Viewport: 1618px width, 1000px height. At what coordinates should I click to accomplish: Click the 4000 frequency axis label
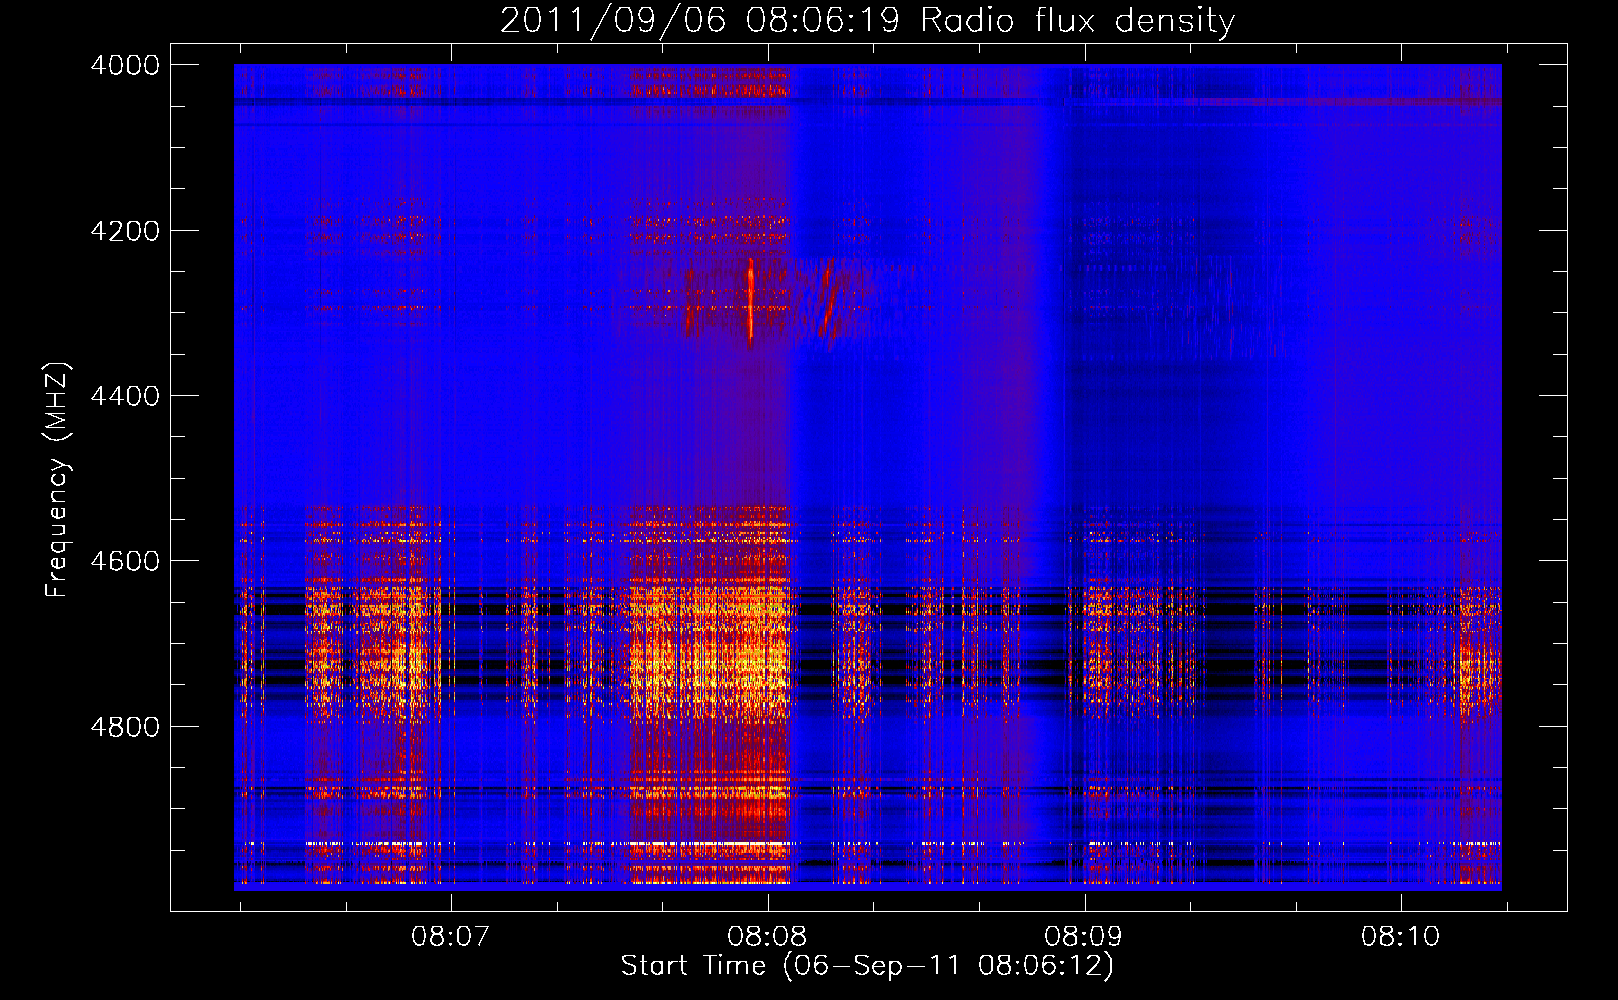(x=125, y=65)
